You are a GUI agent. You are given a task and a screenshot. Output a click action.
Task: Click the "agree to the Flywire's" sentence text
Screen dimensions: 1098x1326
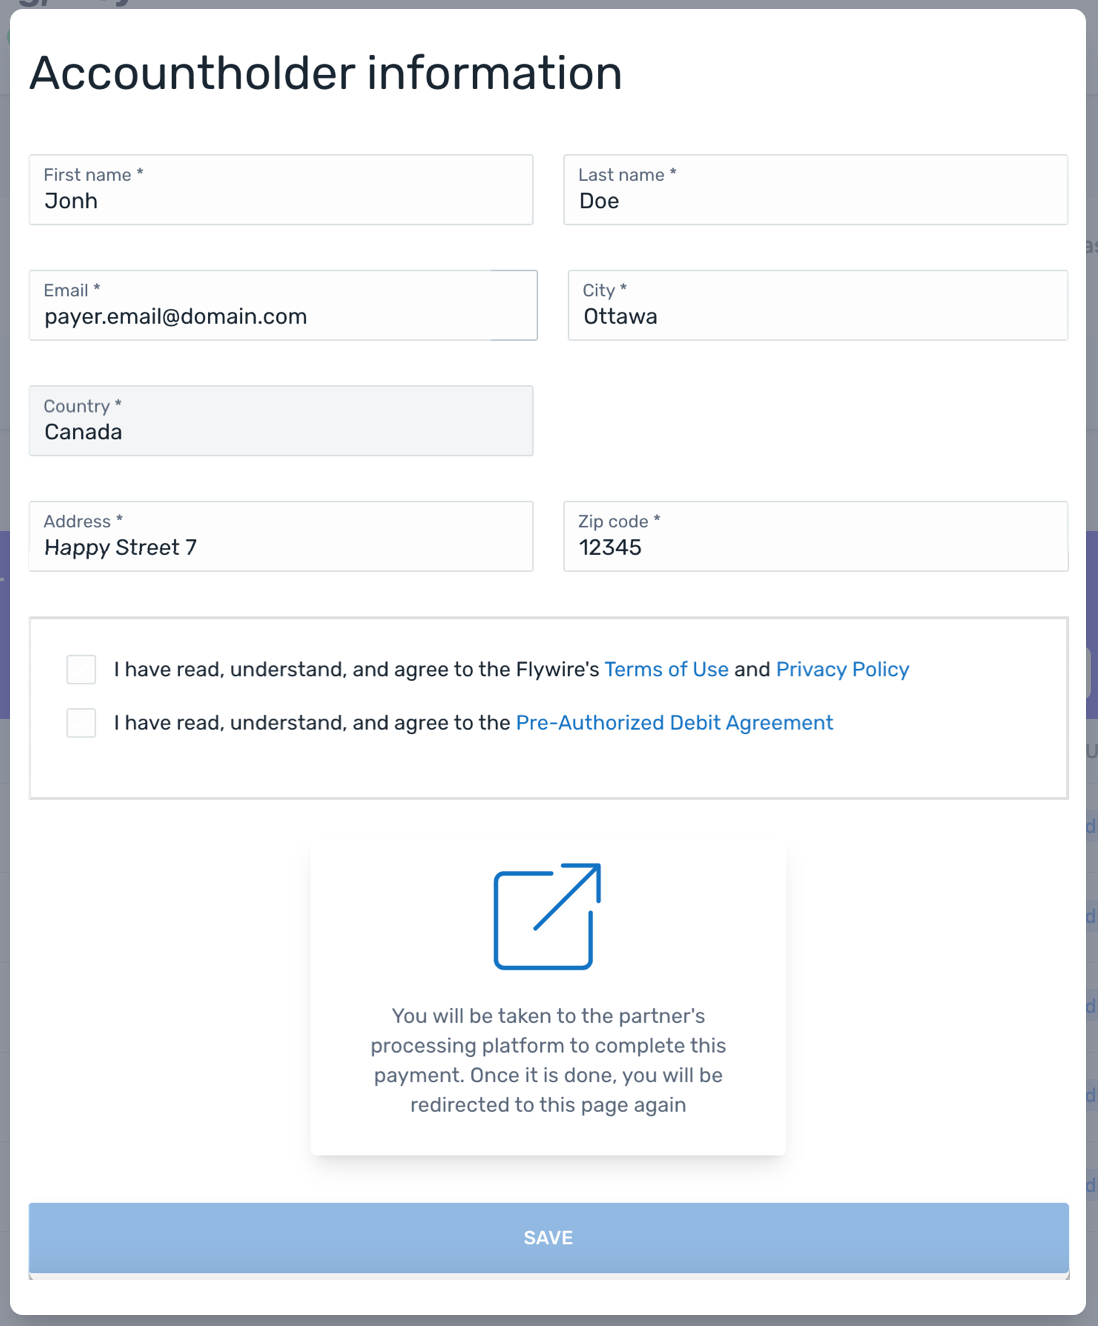tap(356, 669)
